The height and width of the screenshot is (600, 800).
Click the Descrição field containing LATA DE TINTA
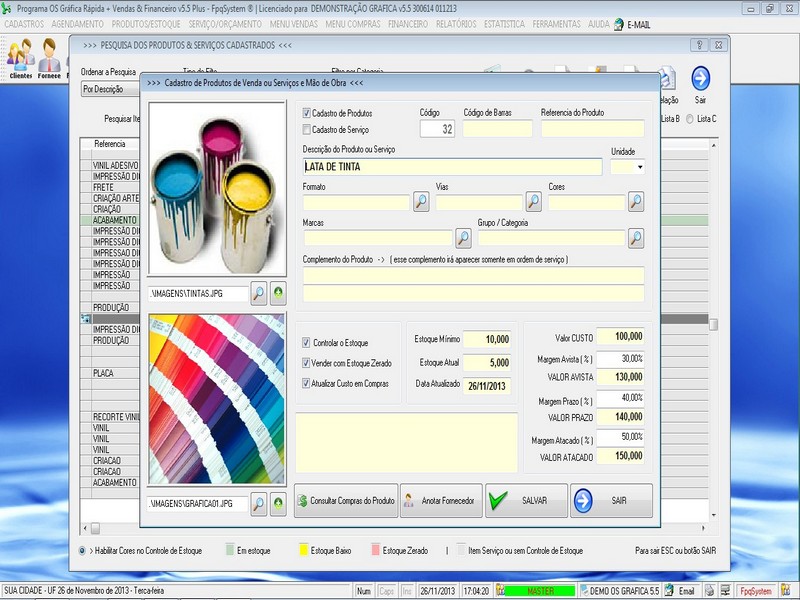point(452,167)
